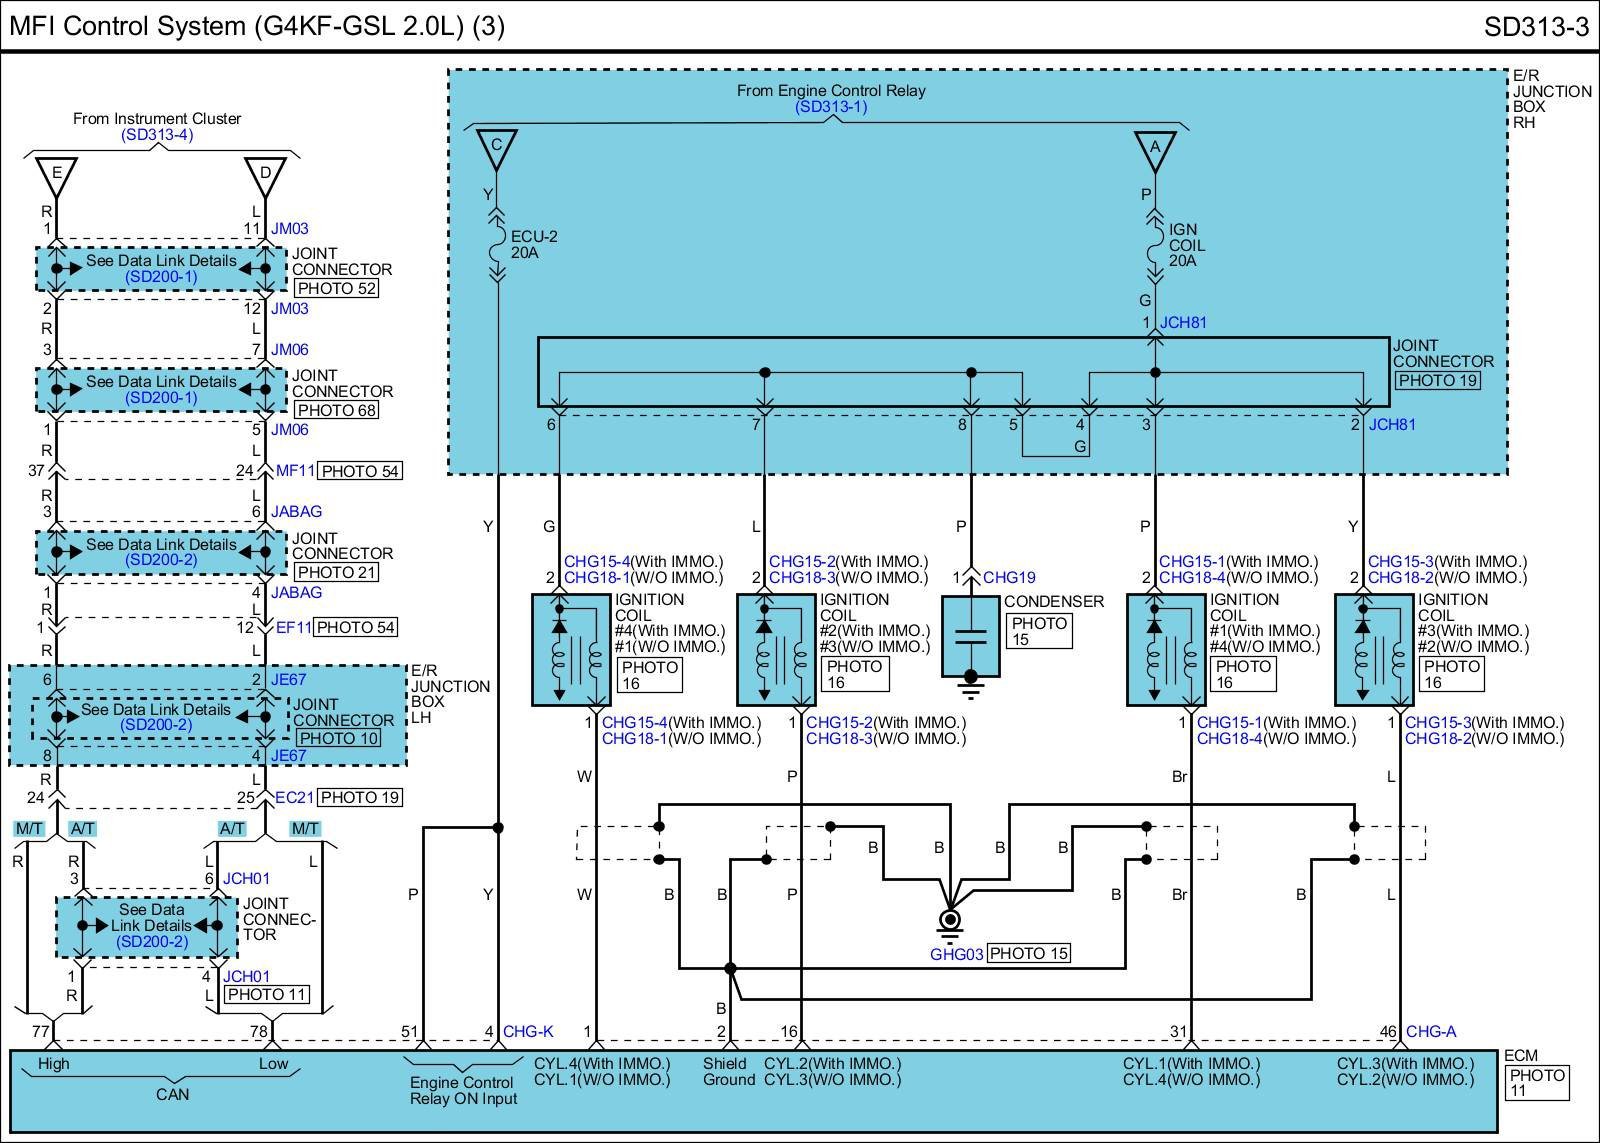This screenshot has height=1143, width=1600.
Task: Click the CHG-K connector label
Action: pos(528,1031)
